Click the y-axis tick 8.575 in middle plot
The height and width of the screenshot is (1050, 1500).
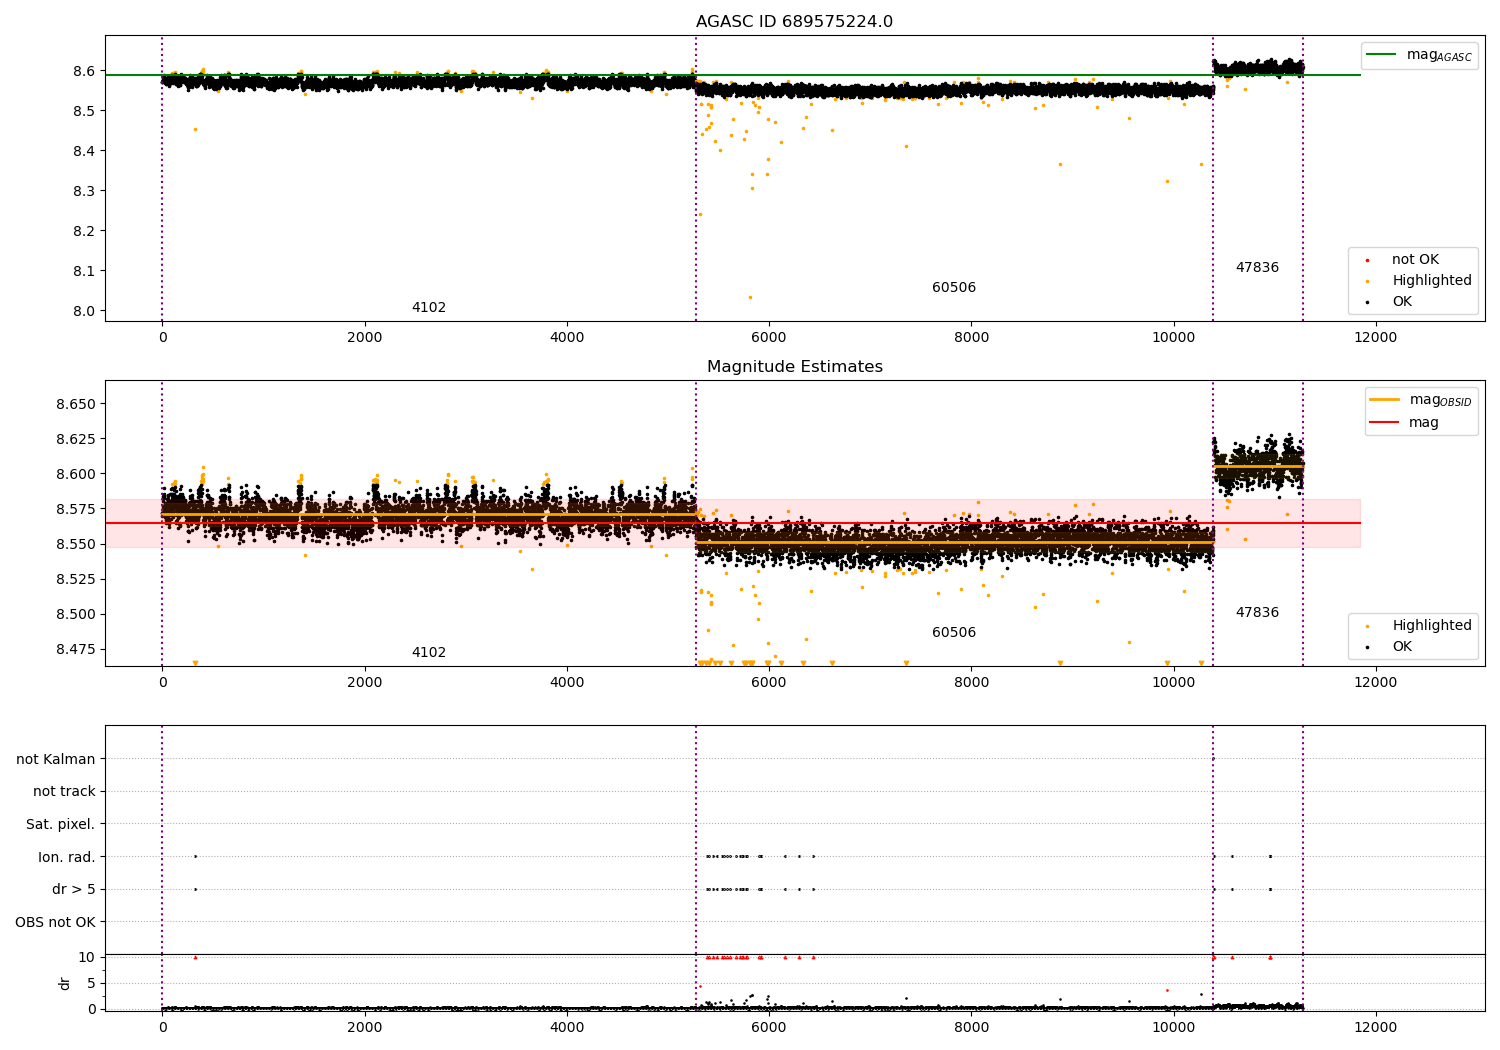(76, 510)
